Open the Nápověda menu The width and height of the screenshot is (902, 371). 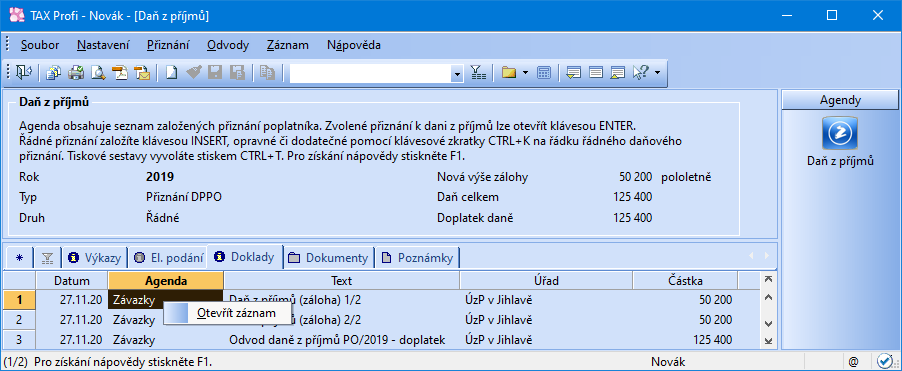[x=353, y=45]
